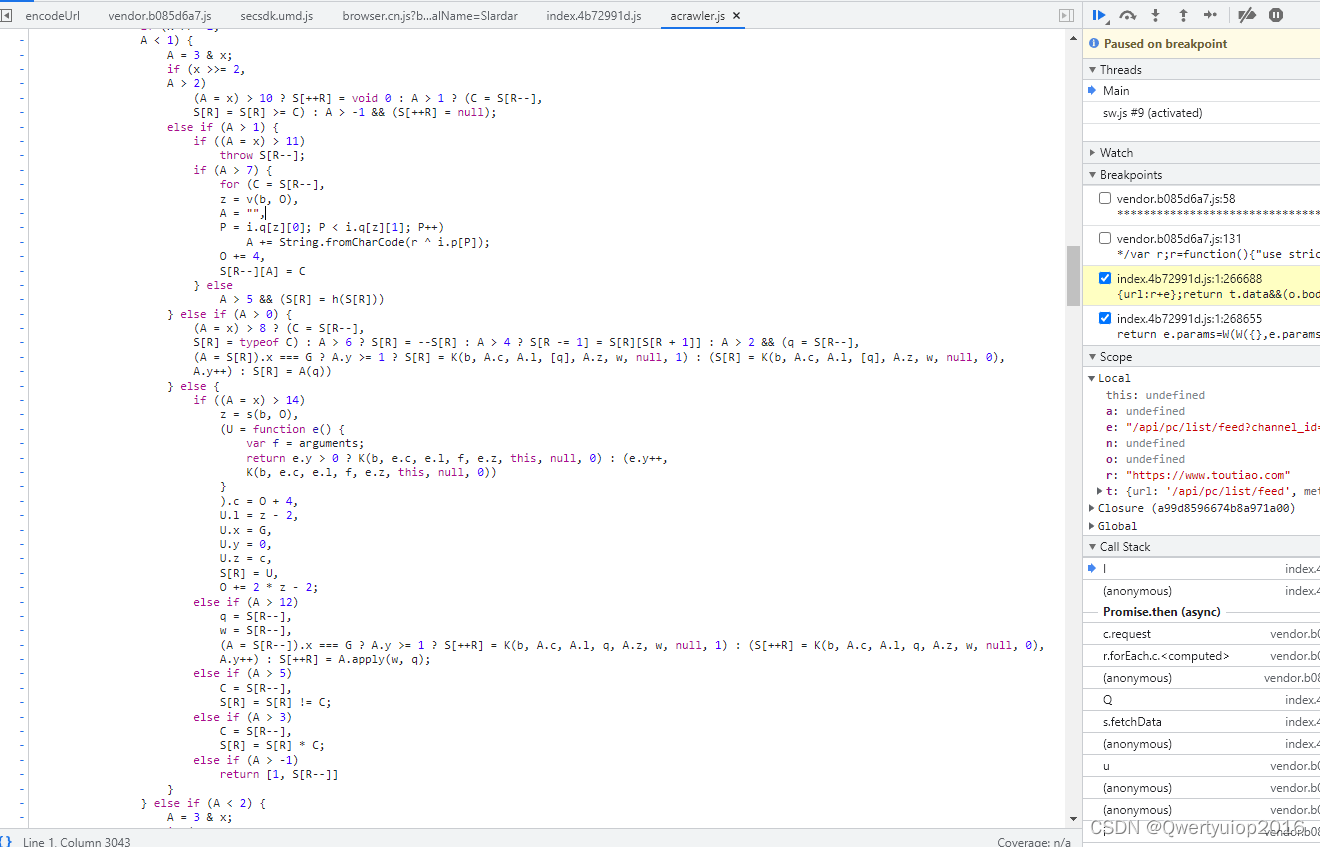This screenshot has height=847, width=1320.
Task: Toggle the file navigator panel icon
Action: pyautogui.click(x=6, y=16)
